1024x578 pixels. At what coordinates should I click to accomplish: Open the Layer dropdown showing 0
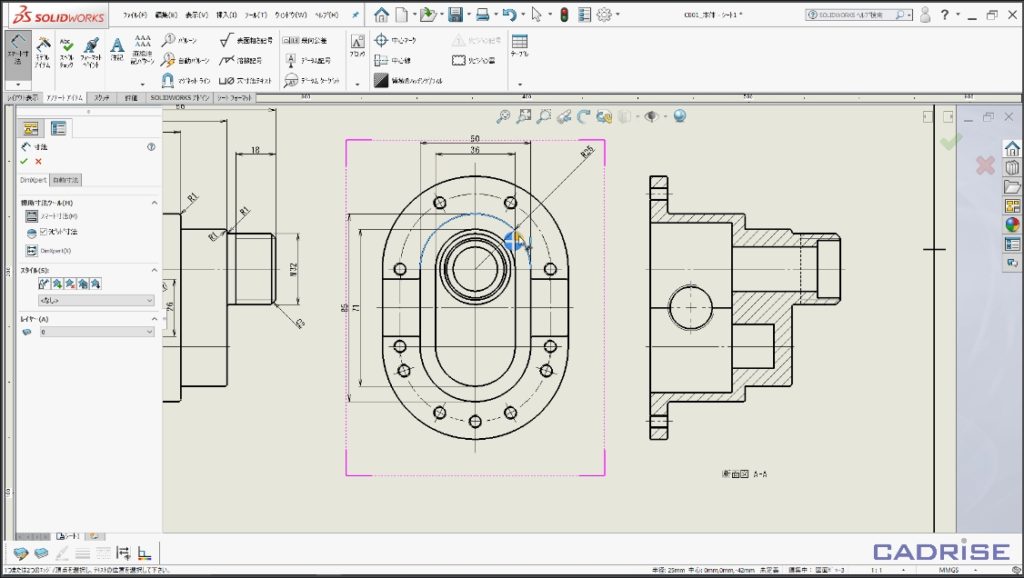[x=95, y=331]
